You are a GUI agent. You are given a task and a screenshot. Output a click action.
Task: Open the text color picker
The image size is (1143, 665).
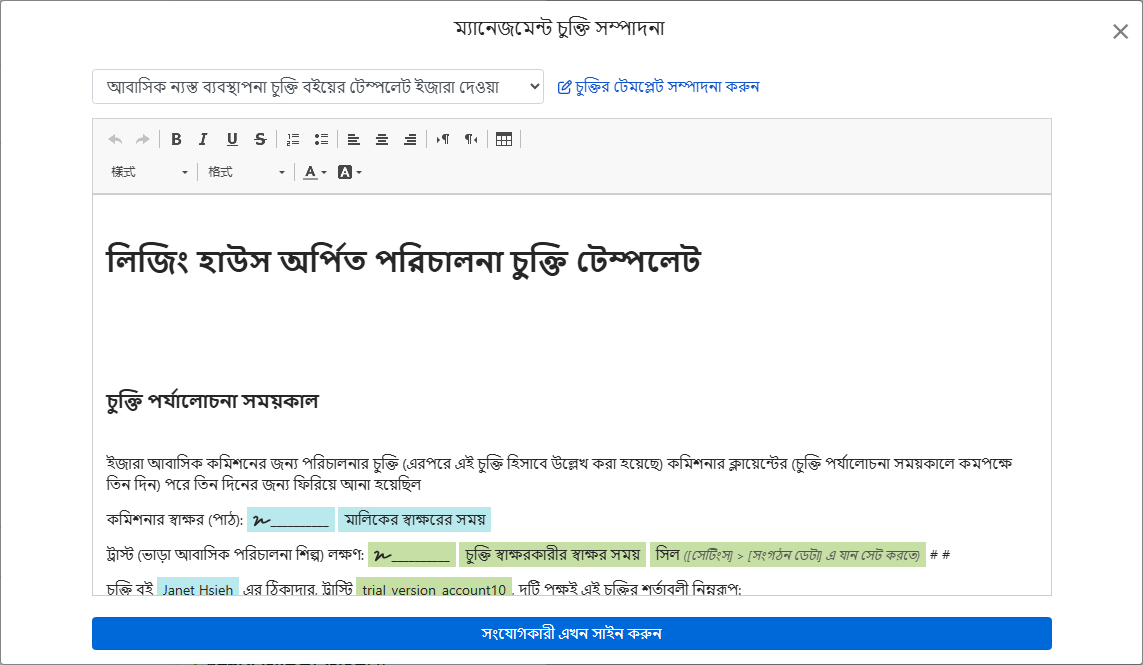315,172
